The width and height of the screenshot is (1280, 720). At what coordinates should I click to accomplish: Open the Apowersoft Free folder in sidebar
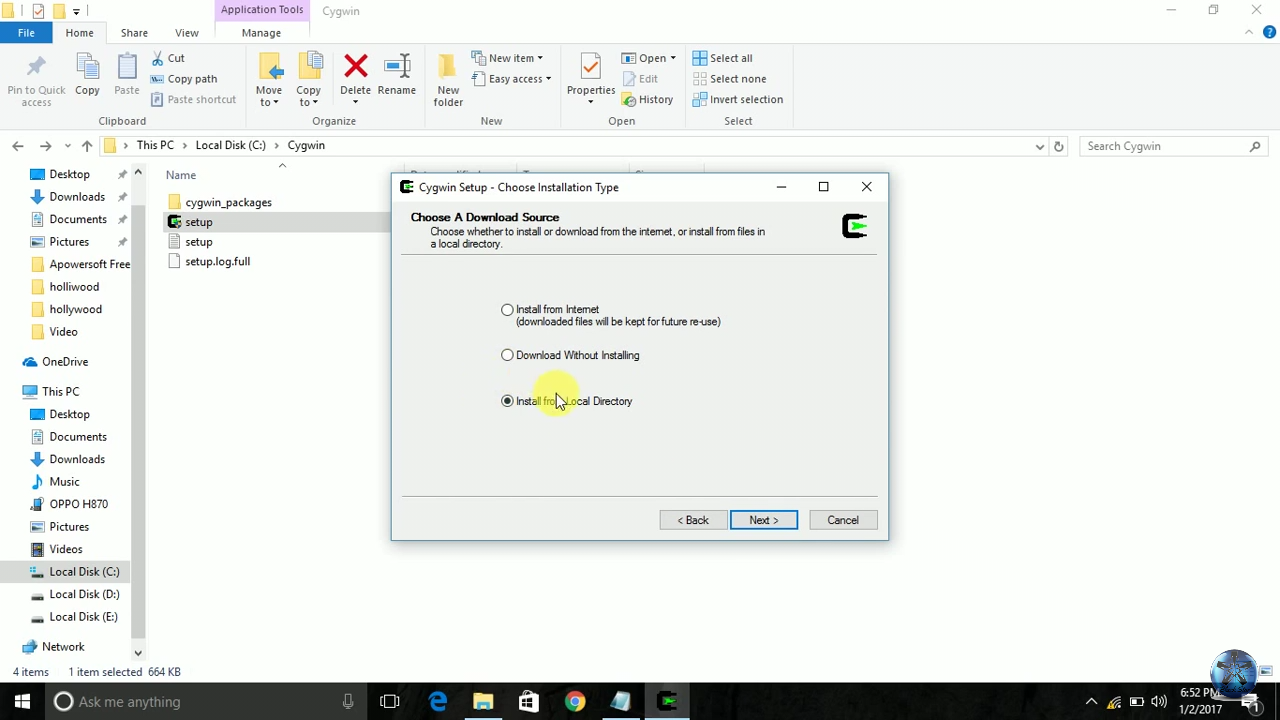90,264
